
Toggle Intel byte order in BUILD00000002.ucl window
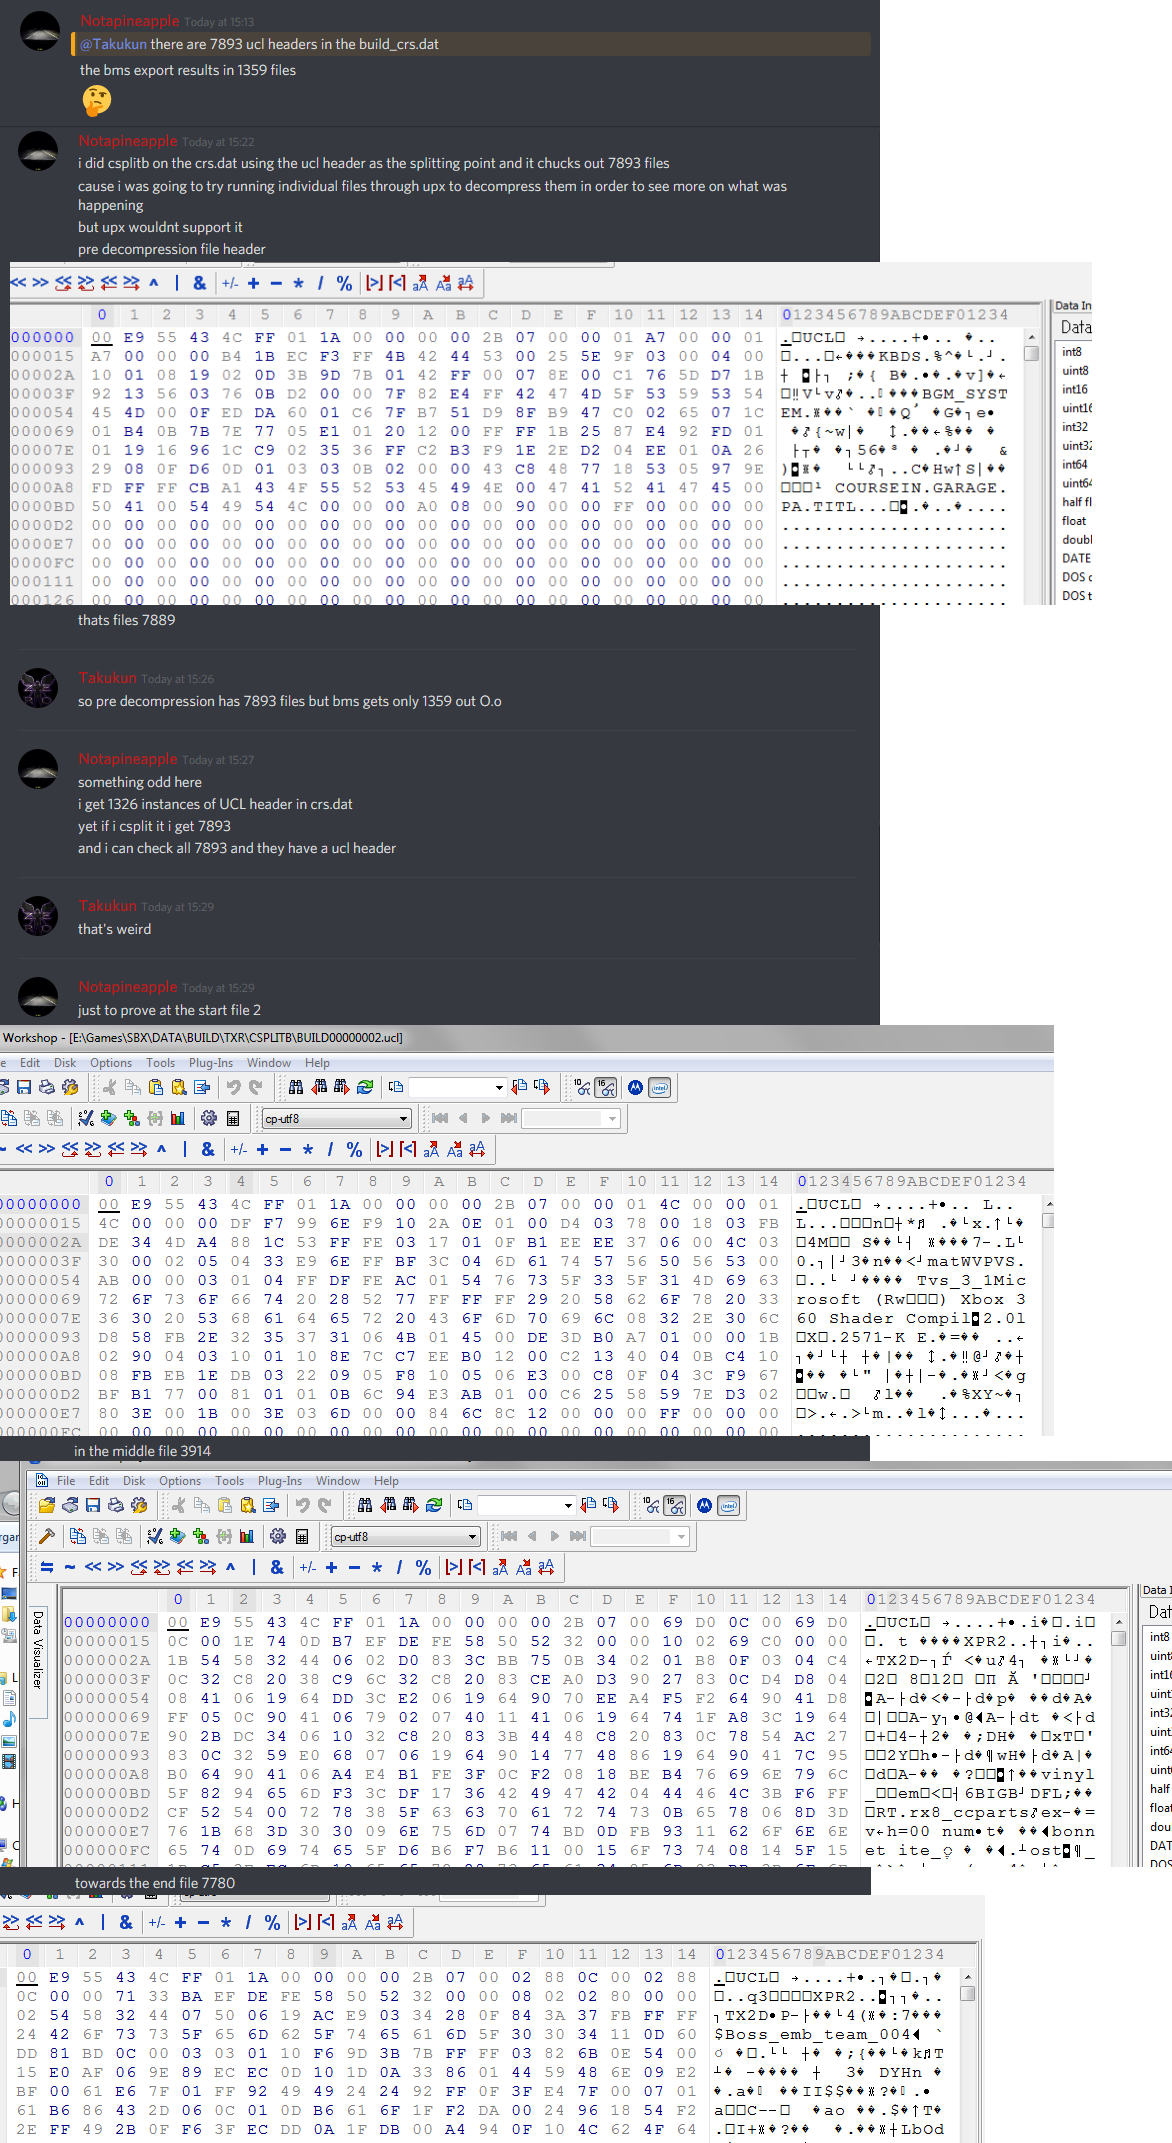click(x=659, y=1087)
